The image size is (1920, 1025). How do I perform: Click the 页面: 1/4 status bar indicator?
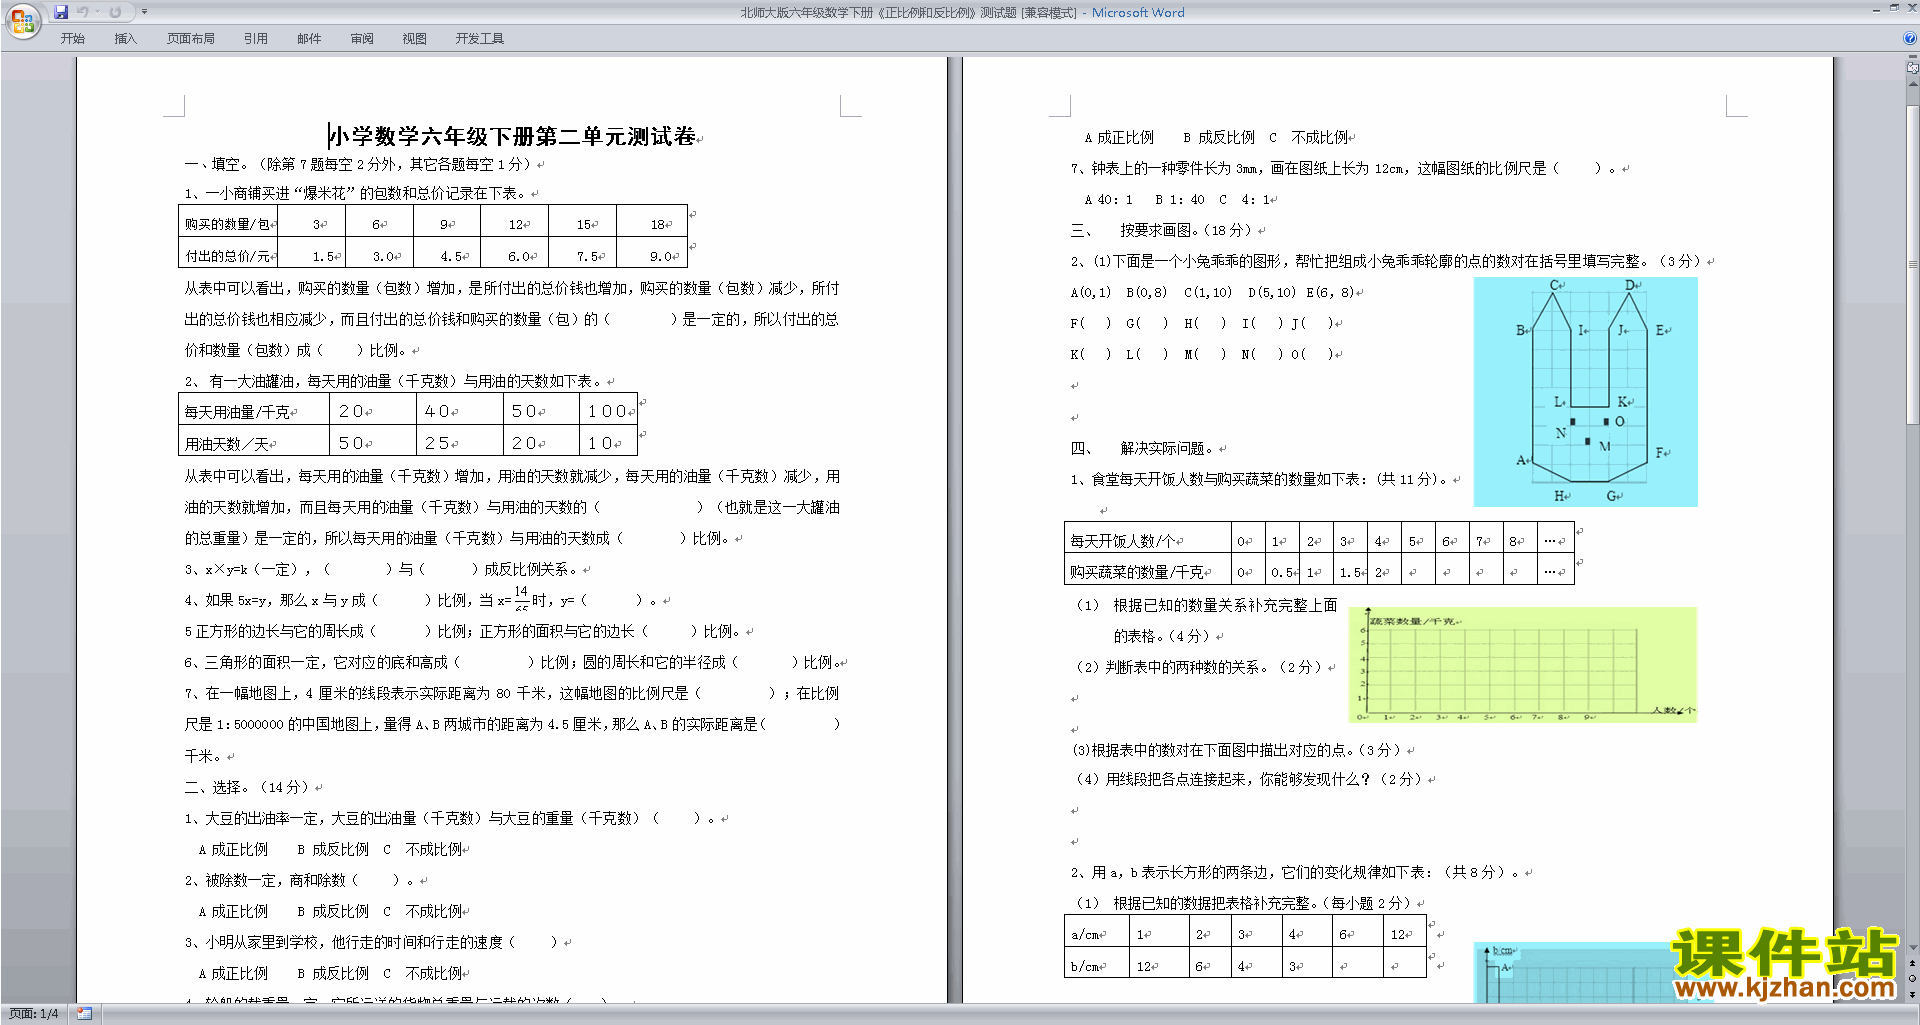34,1014
